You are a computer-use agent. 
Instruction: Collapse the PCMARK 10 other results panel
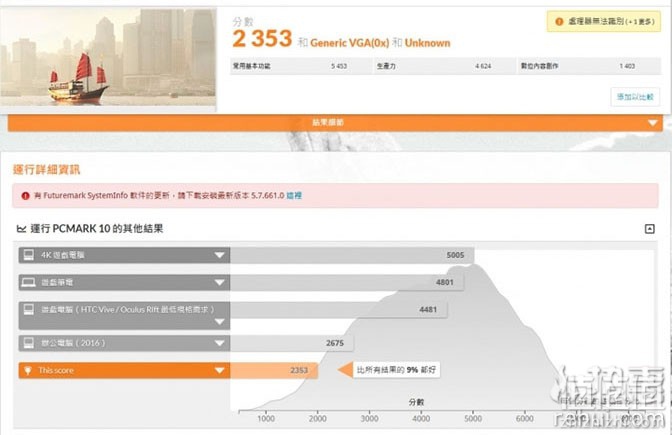[650, 229]
